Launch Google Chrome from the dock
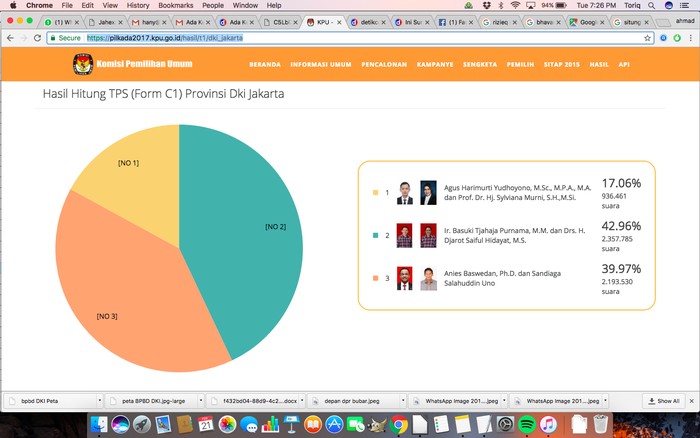 click(398, 425)
